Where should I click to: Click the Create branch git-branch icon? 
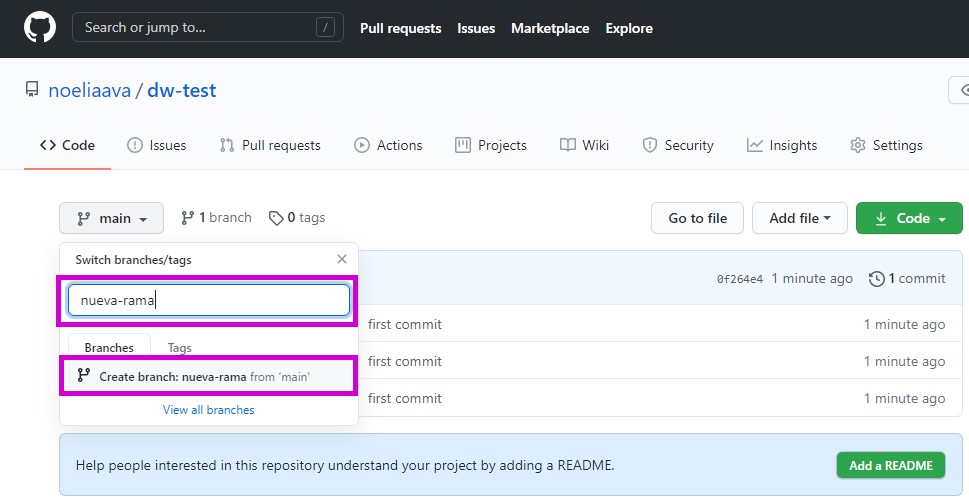click(83, 376)
